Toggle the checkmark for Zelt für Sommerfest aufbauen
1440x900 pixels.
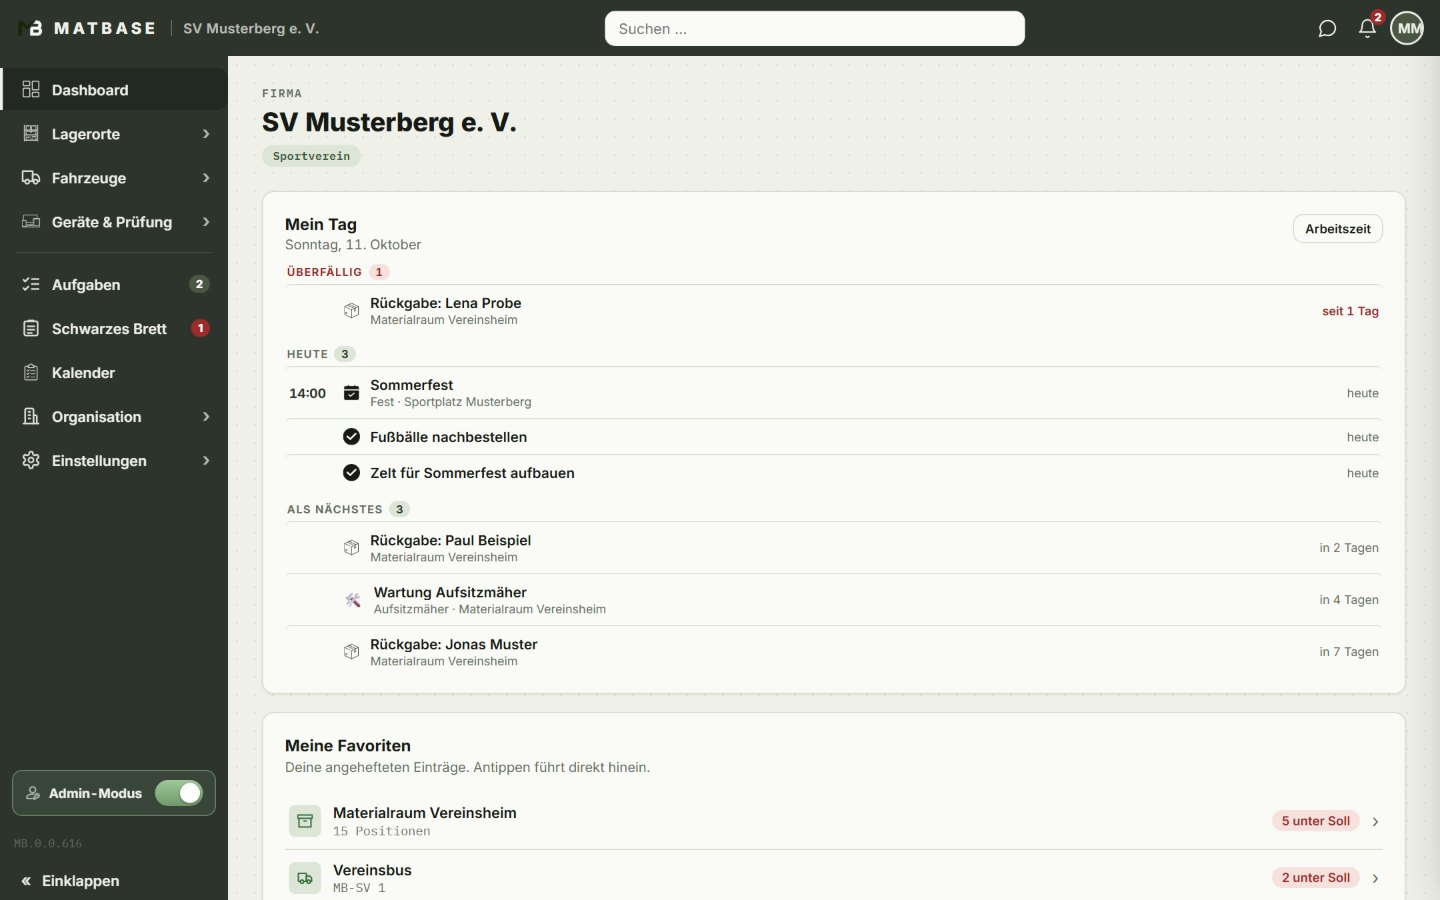pos(351,473)
